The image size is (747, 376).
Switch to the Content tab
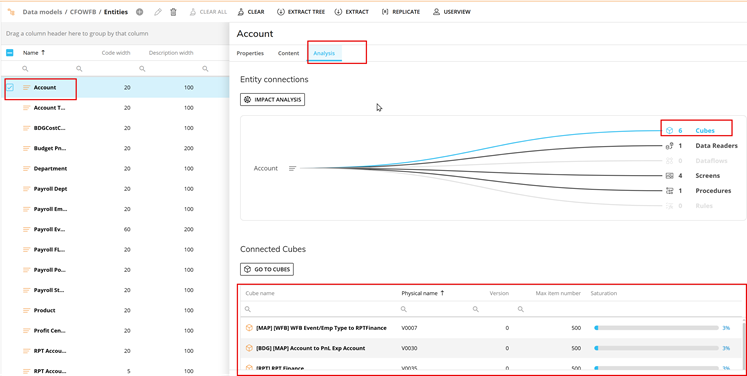(x=289, y=53)
